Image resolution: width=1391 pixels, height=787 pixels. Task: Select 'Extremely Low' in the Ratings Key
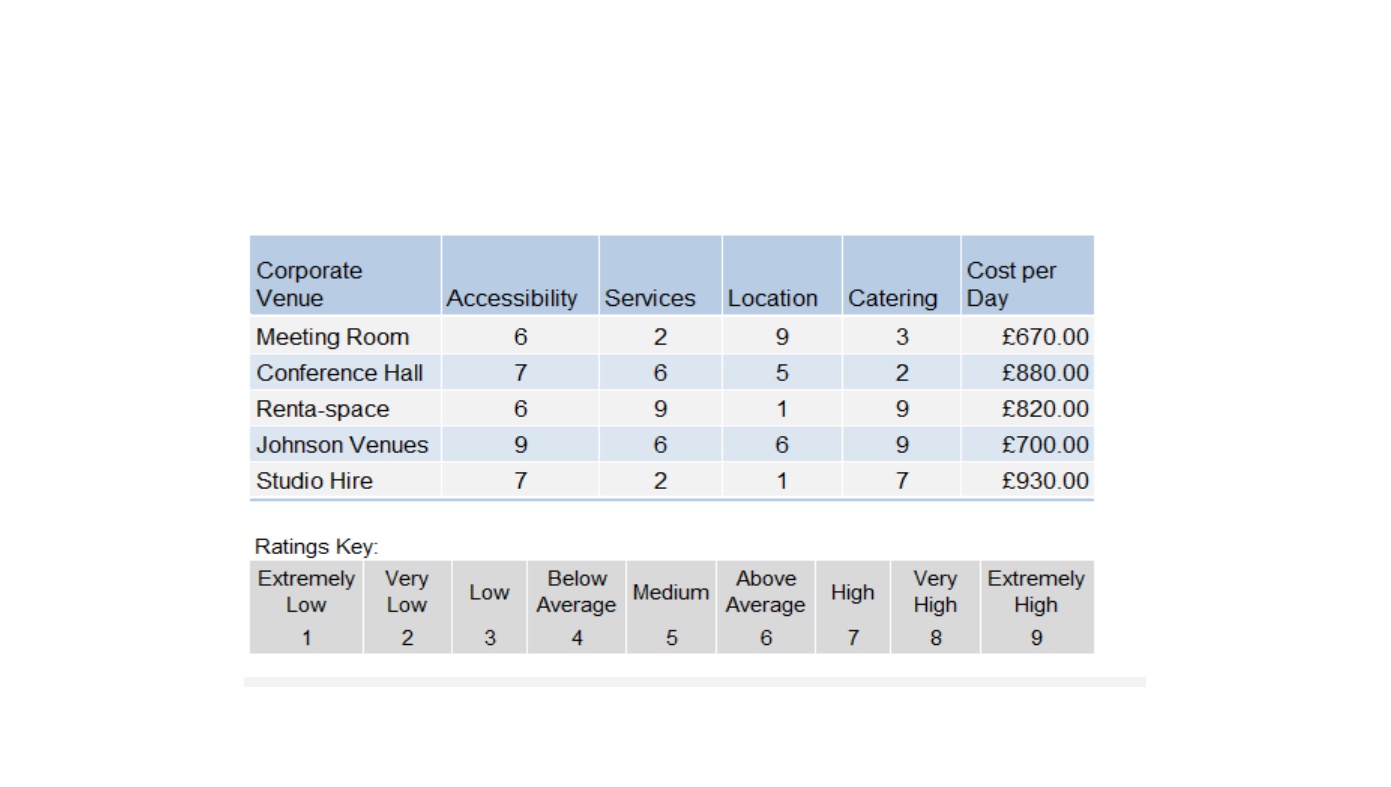(x=306, y=592)
